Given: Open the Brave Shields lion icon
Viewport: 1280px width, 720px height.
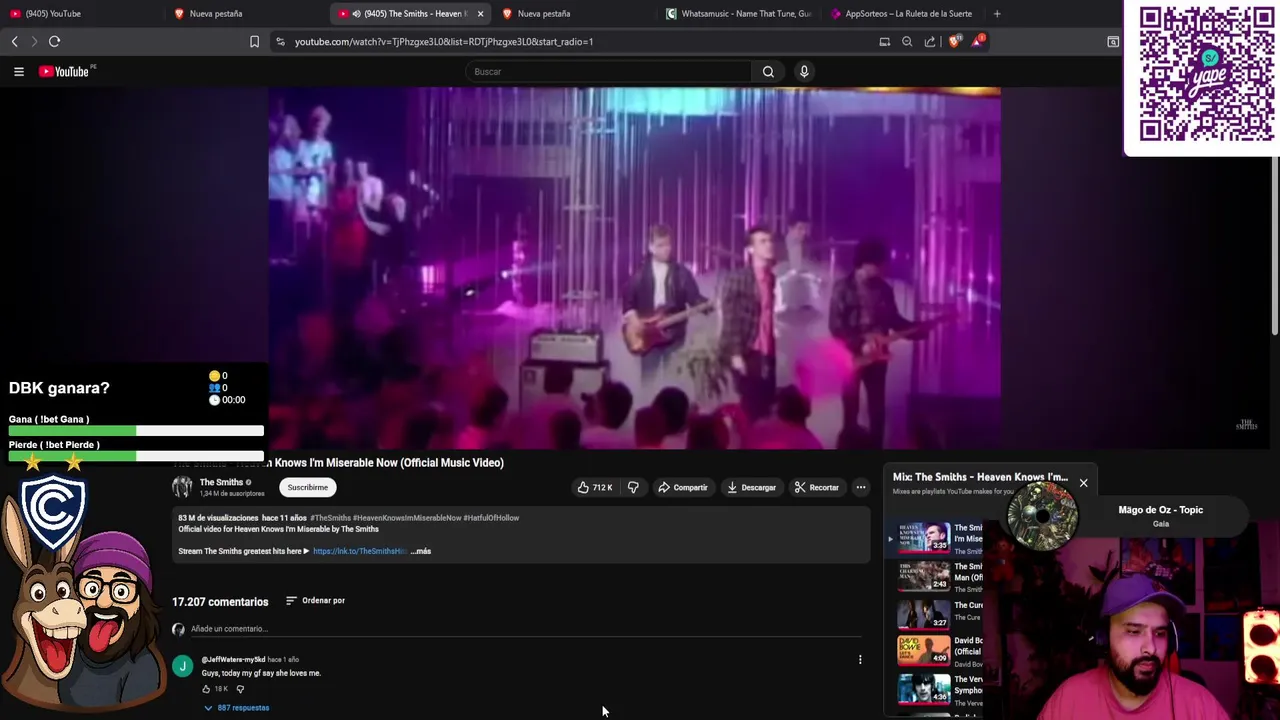Looking at the screenshot, I should click(x=954, y=41).
